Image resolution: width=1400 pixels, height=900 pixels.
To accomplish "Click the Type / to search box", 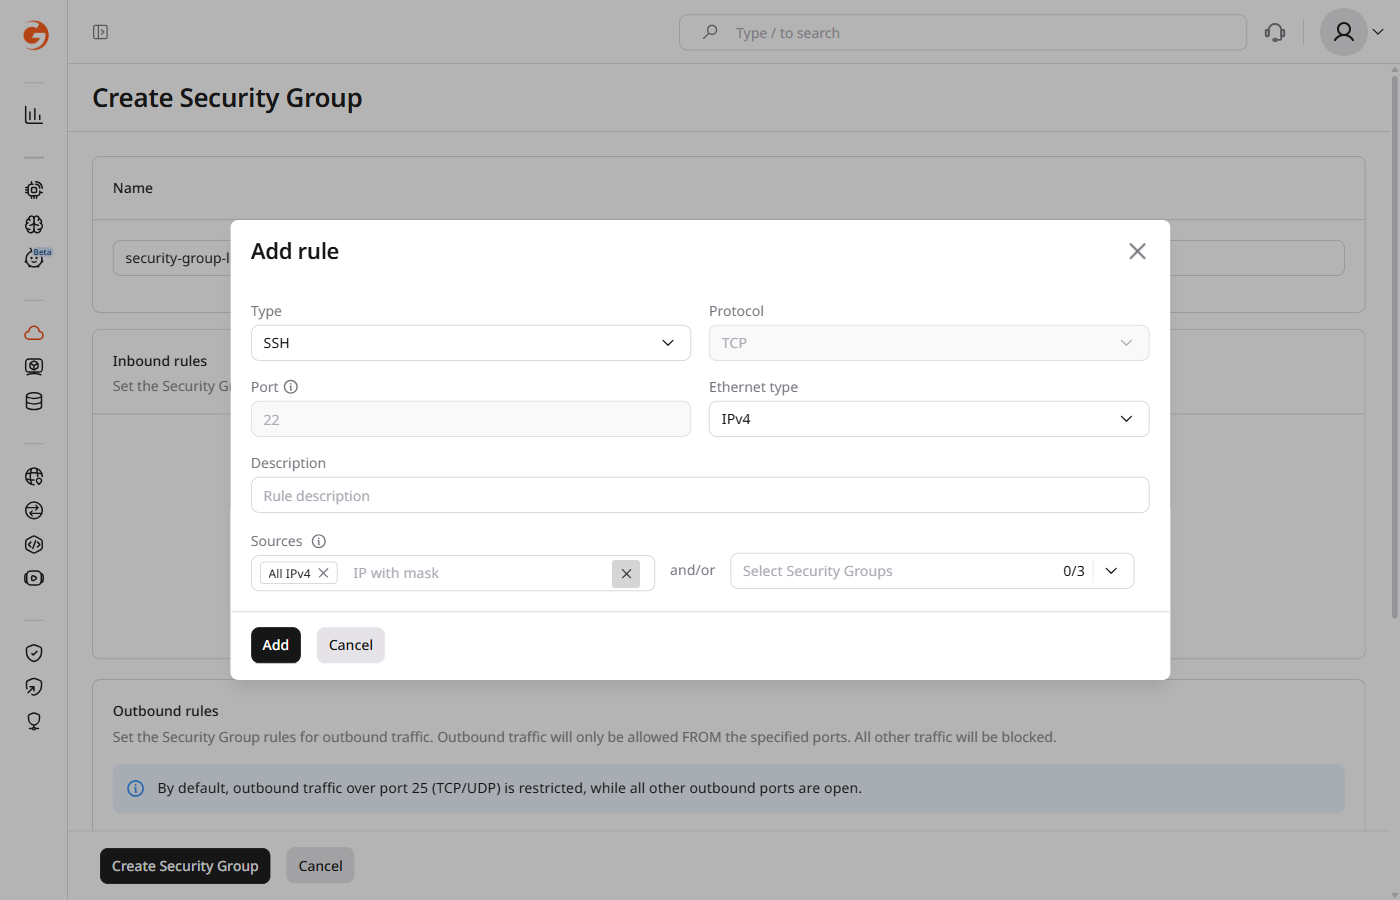I will (963, 32).
